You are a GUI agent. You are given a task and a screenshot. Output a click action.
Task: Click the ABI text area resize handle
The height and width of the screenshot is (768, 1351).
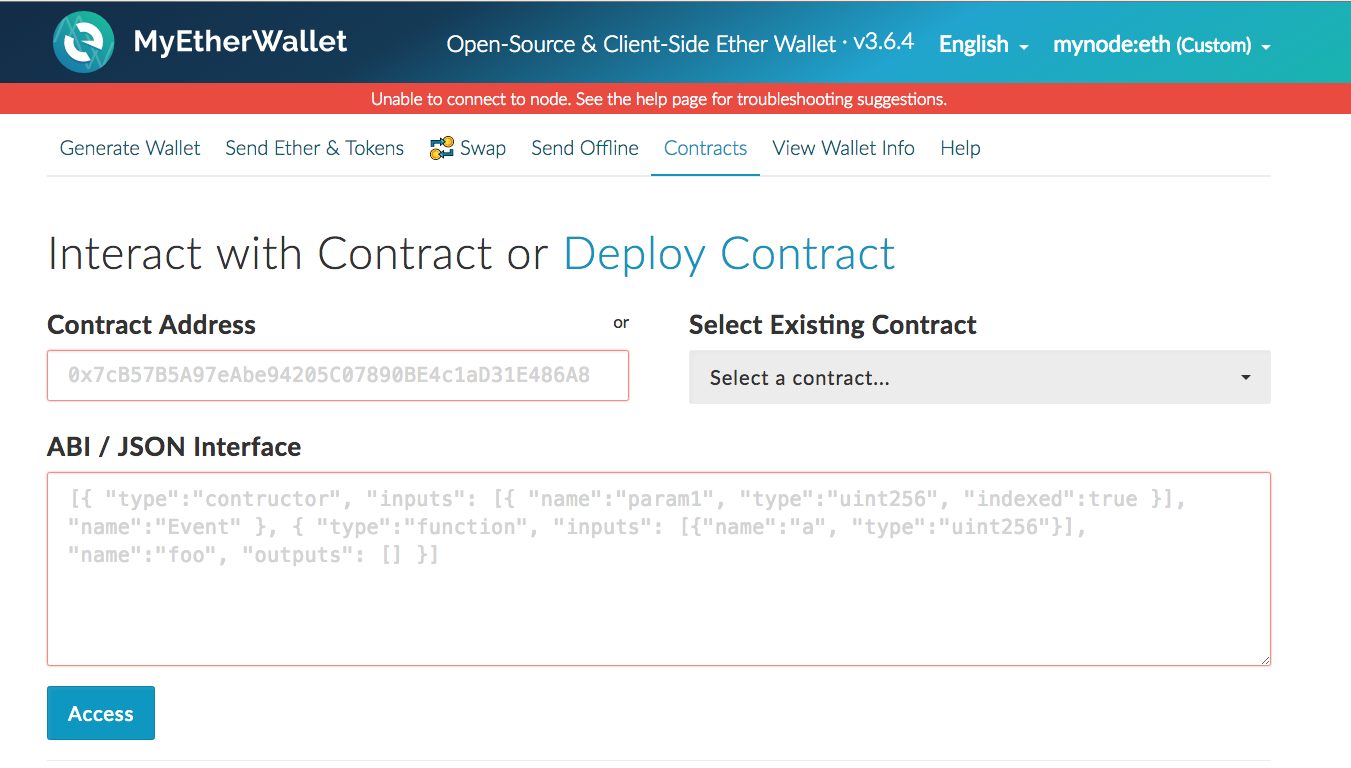tap(1264, 659)
